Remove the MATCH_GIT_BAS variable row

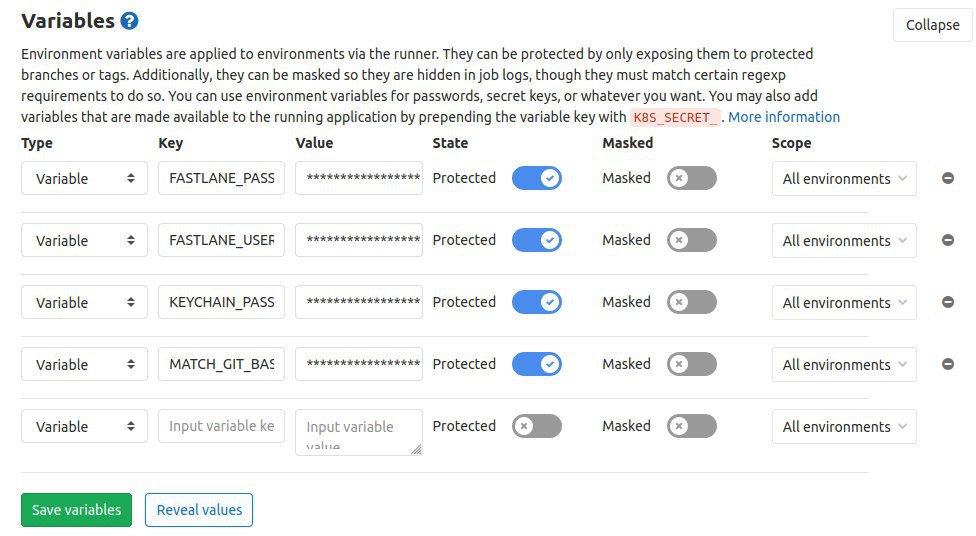(947, 364)
